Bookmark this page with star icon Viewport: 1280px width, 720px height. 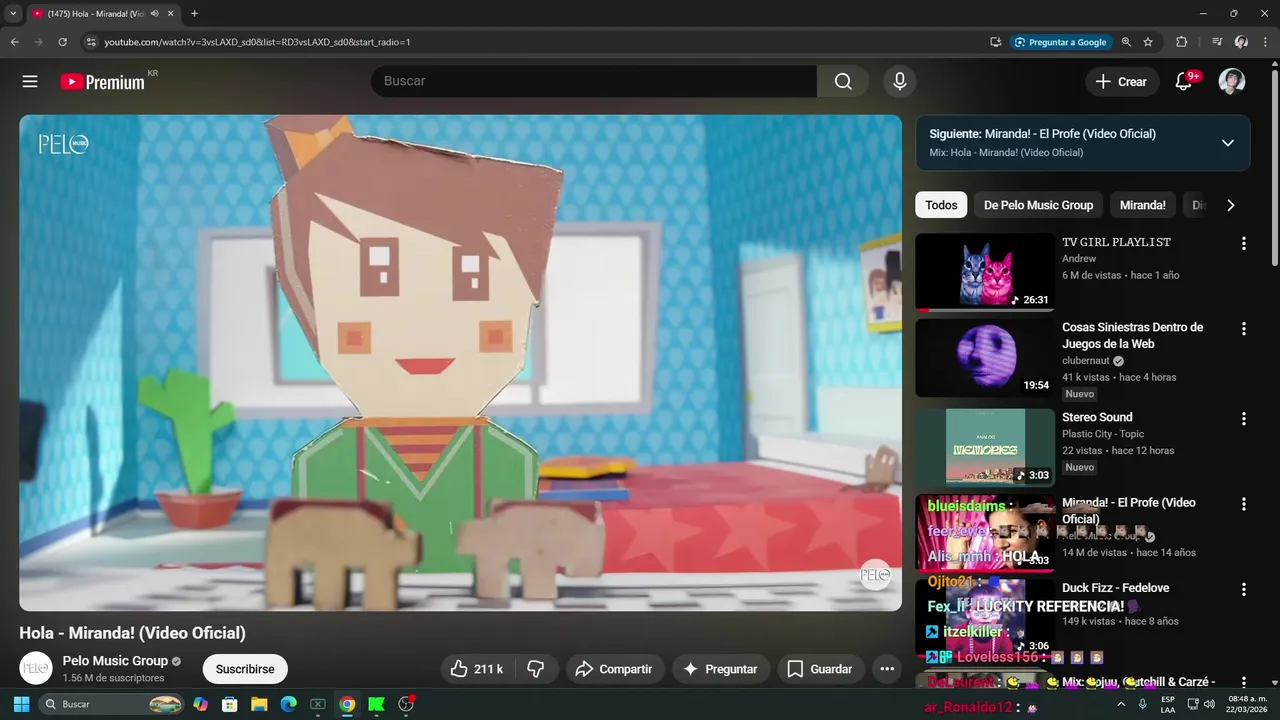point(1148,42)
